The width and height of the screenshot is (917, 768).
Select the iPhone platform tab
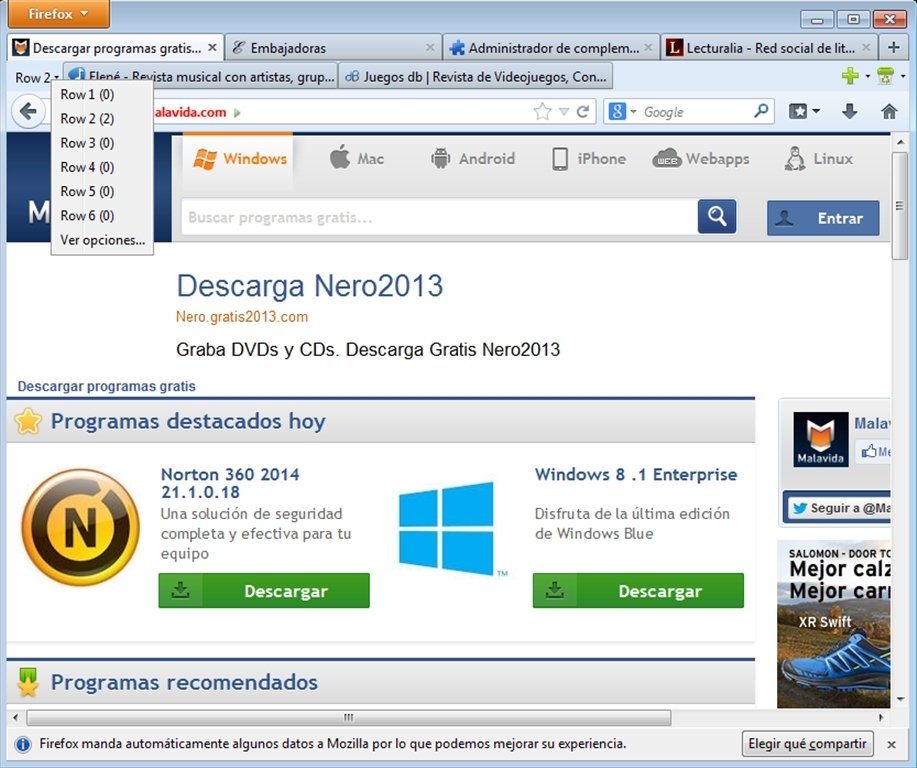coord(589,159)
